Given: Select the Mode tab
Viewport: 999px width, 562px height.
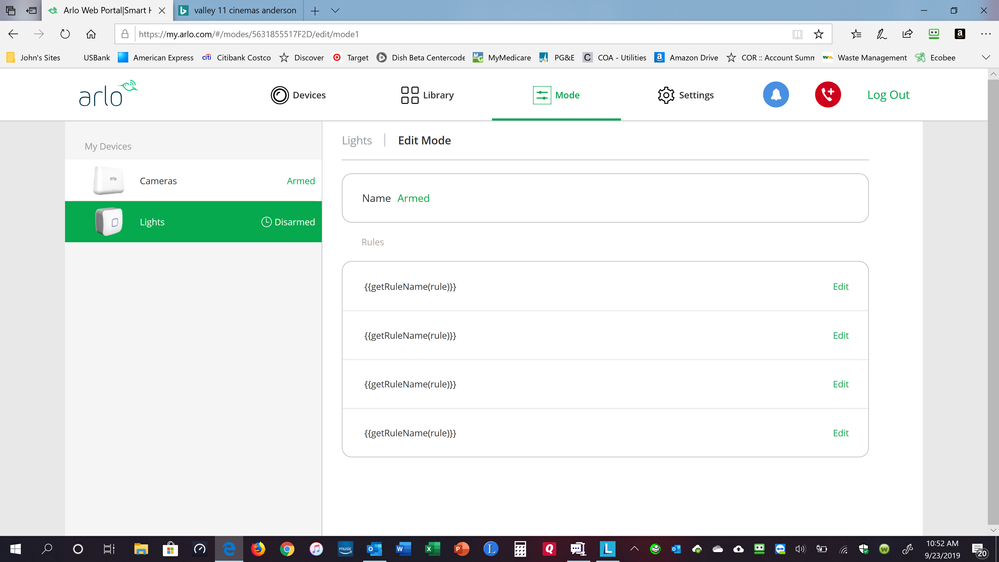Looking at the screenshot, I should 556,95.
